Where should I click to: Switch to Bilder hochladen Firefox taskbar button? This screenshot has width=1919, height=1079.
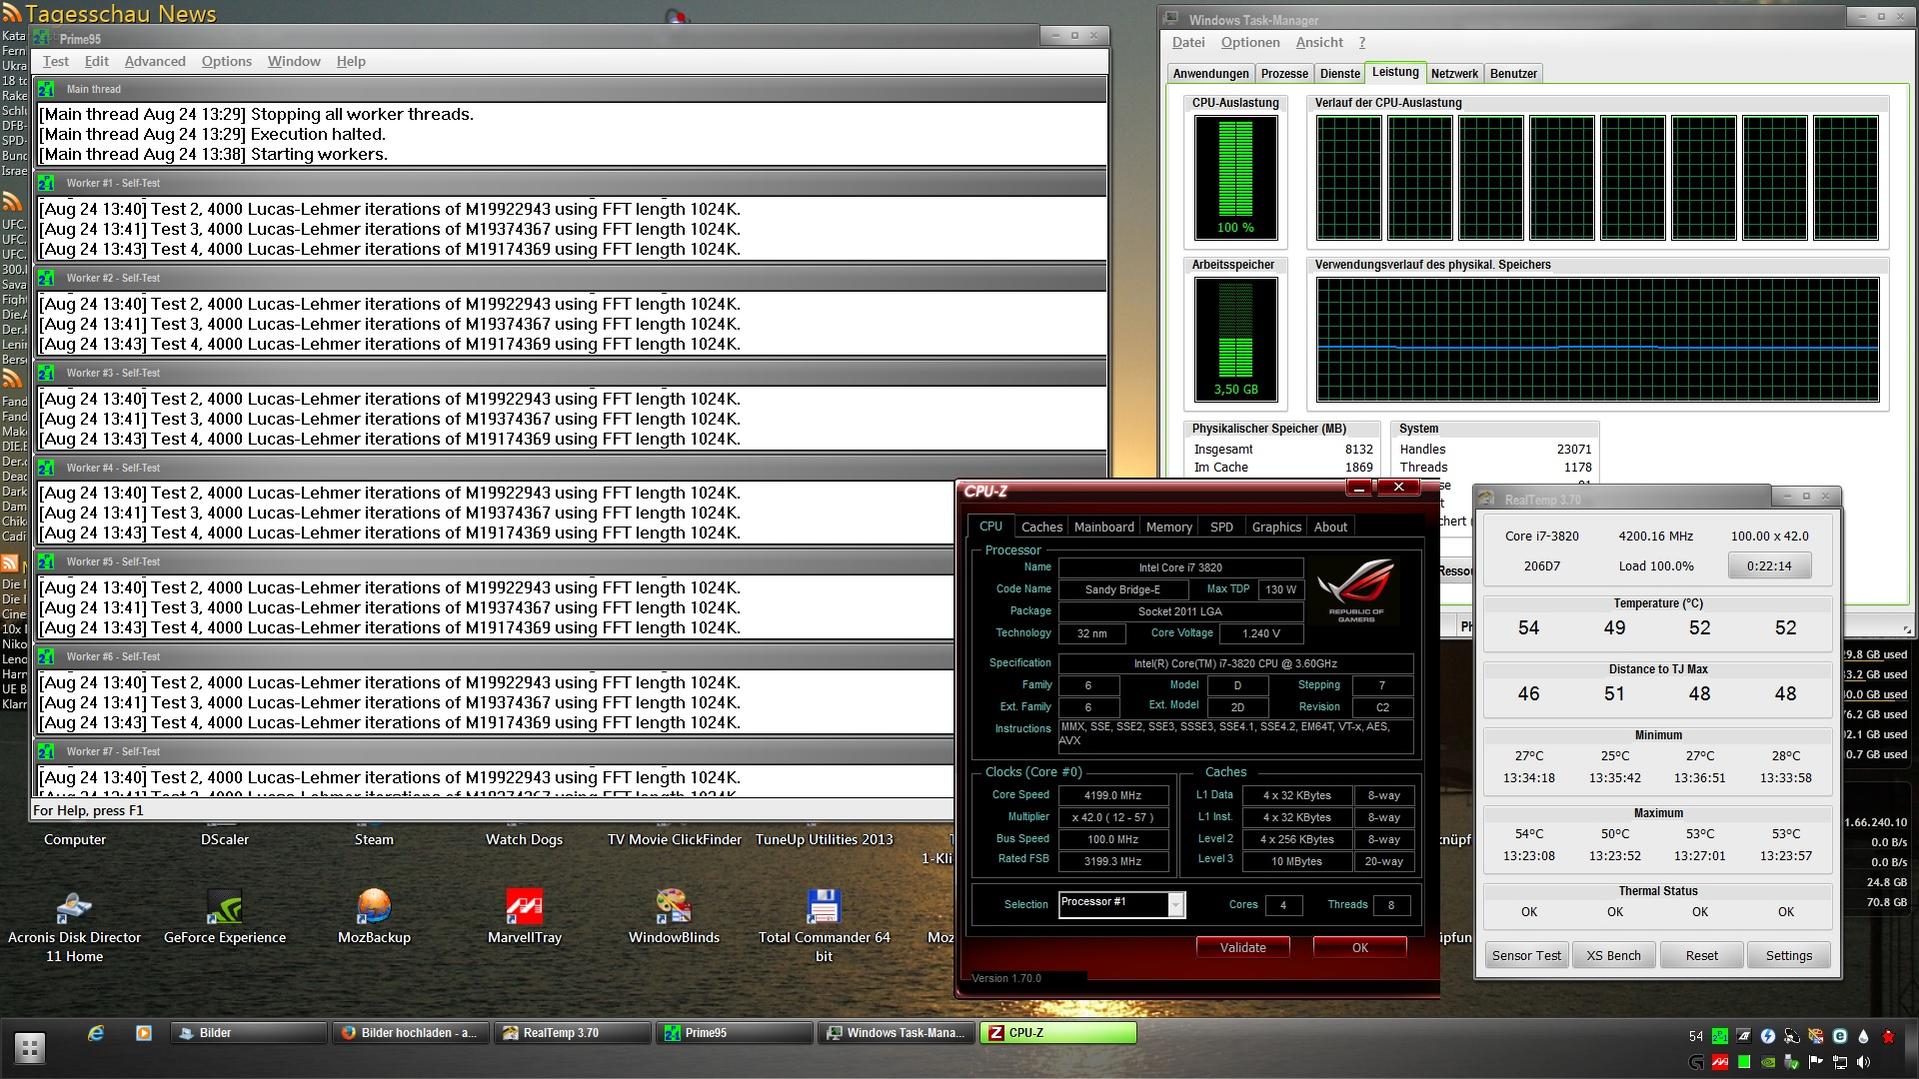411,1033
